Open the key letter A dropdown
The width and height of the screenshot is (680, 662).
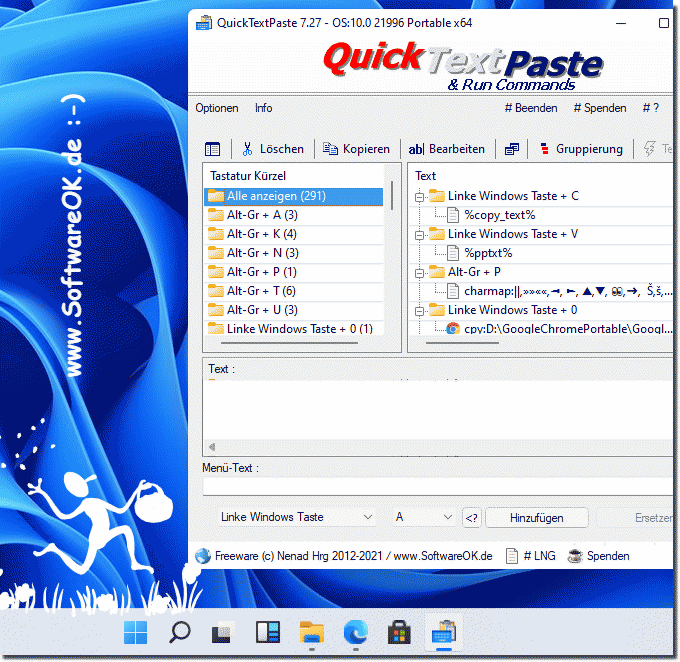pyautogui.click(x=423, y=517)
